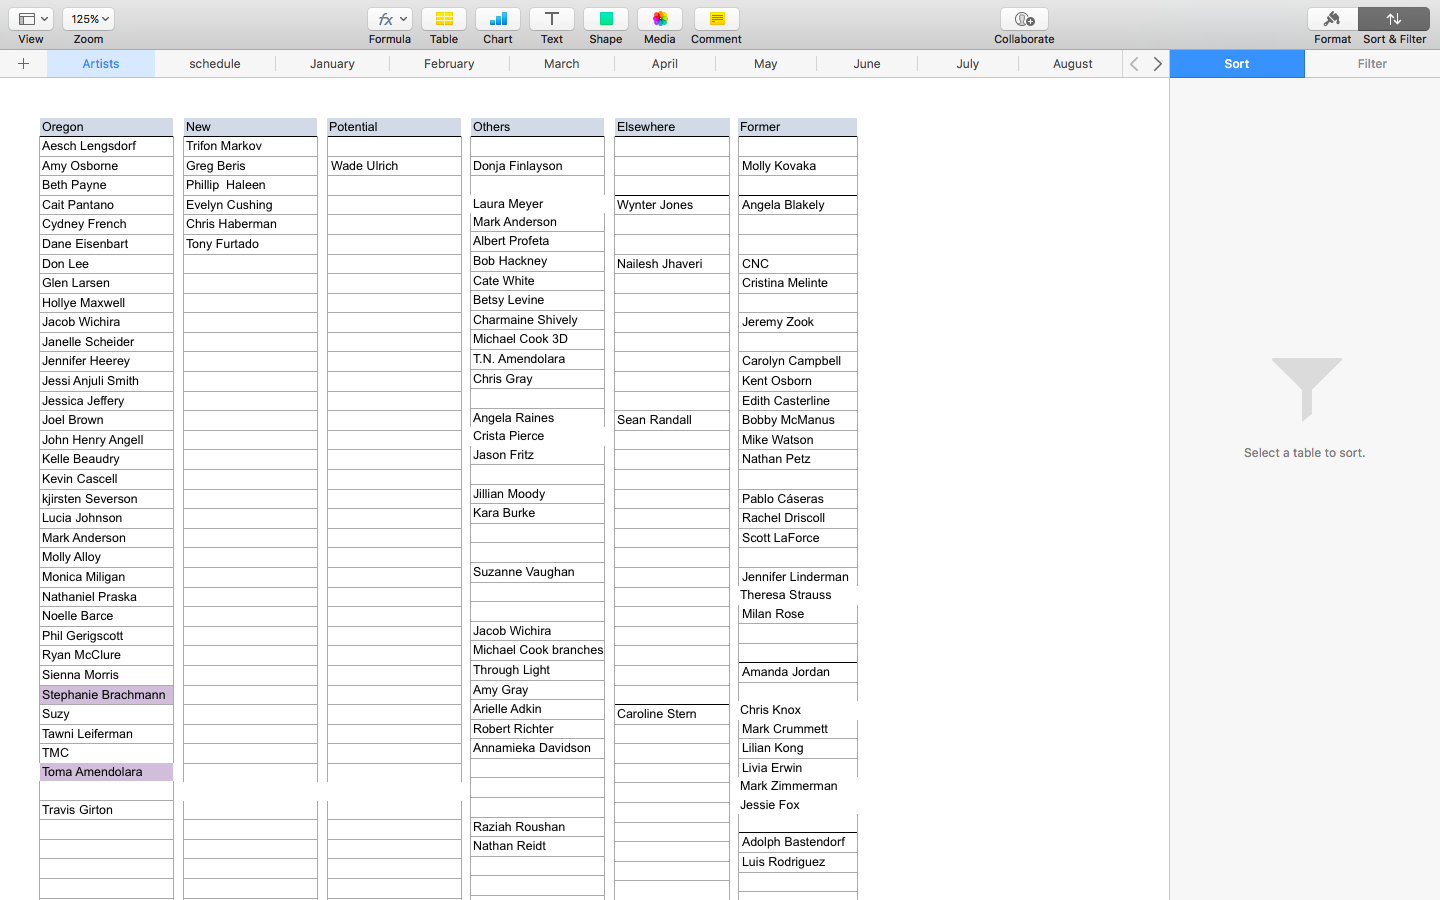
Task: Select the Elsewhere header cell
Action: pos(672,127)
